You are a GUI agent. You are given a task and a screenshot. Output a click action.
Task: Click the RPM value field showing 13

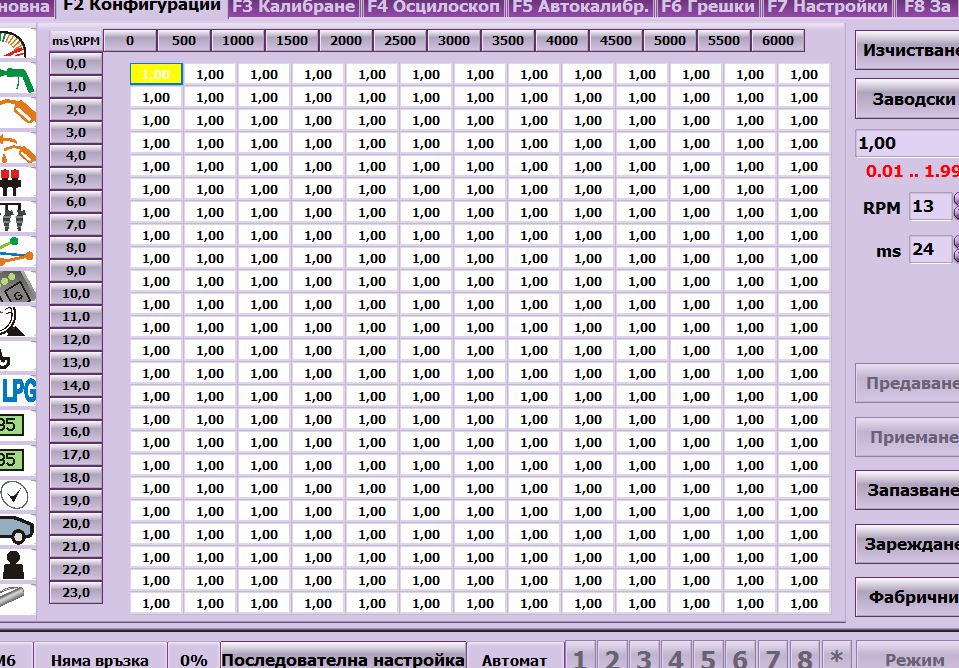point(928,207)
